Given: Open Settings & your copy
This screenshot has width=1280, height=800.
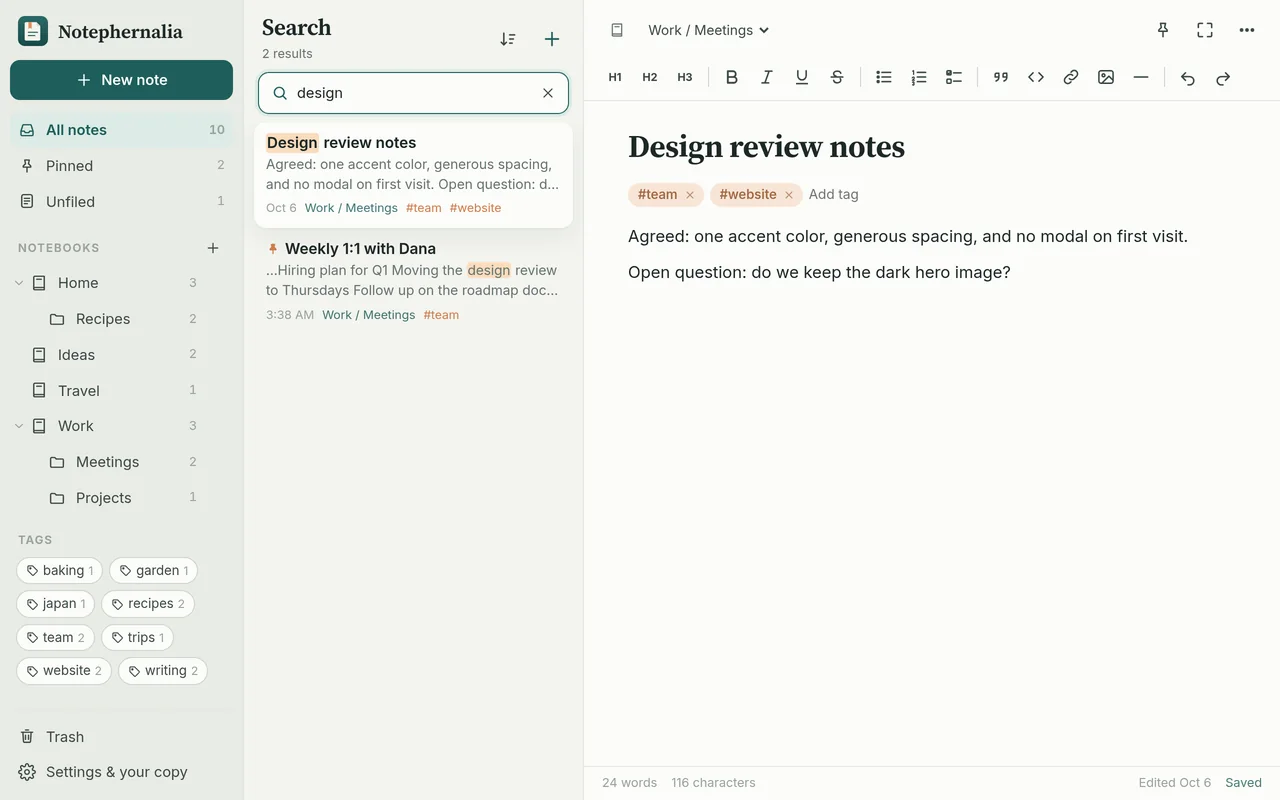Looking at the screenshot, I should 121,772.
